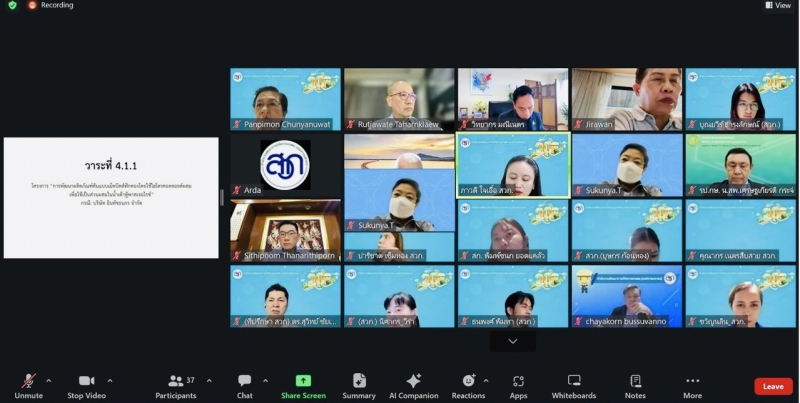Open the View layout menu
Screen dimensions: 800x403
(x=778, y=5)
